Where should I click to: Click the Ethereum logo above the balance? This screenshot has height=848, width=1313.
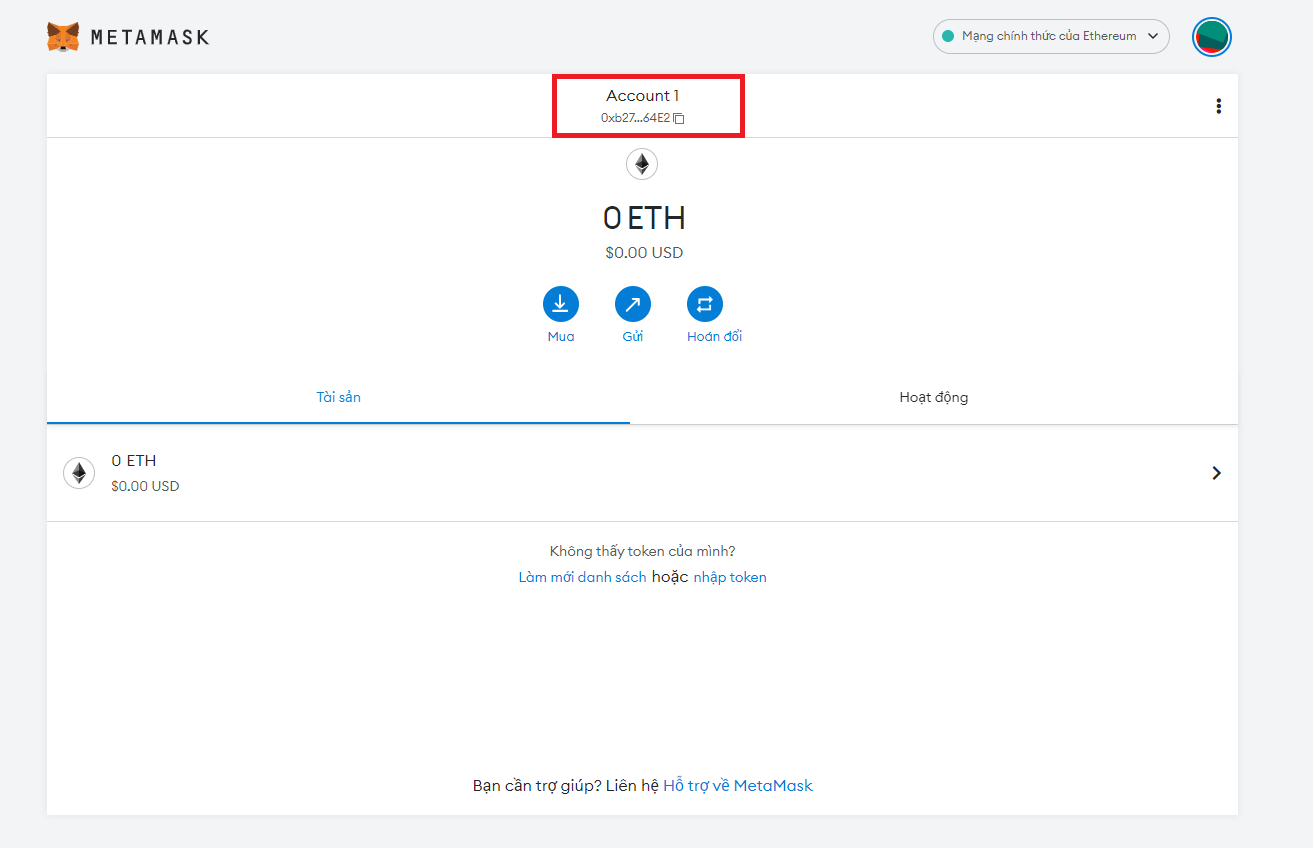641,163
